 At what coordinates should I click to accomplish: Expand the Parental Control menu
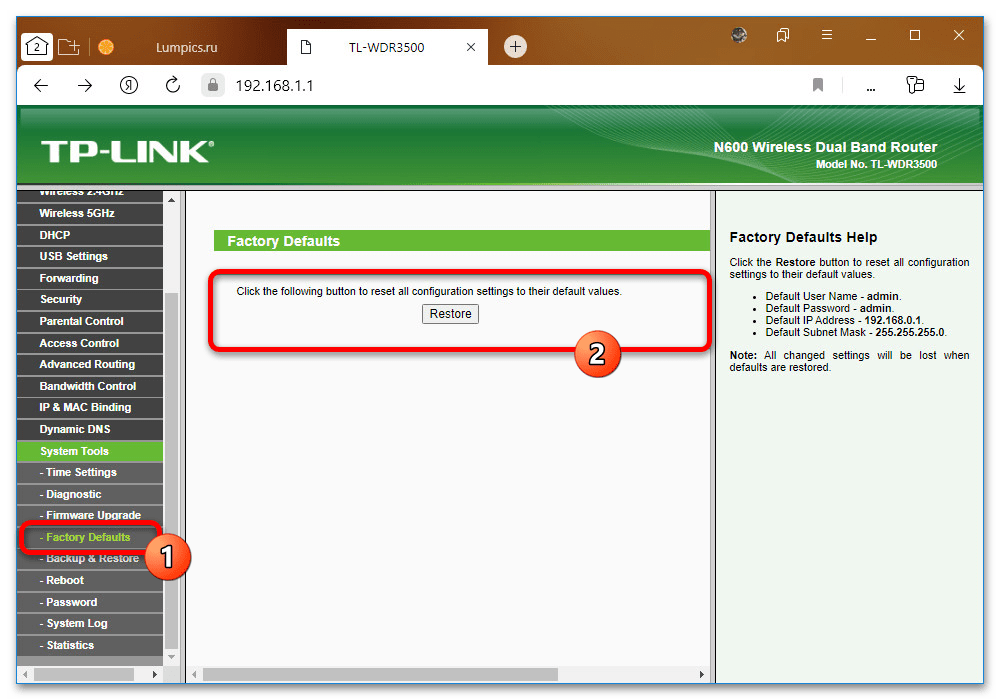tap(81, 321)
